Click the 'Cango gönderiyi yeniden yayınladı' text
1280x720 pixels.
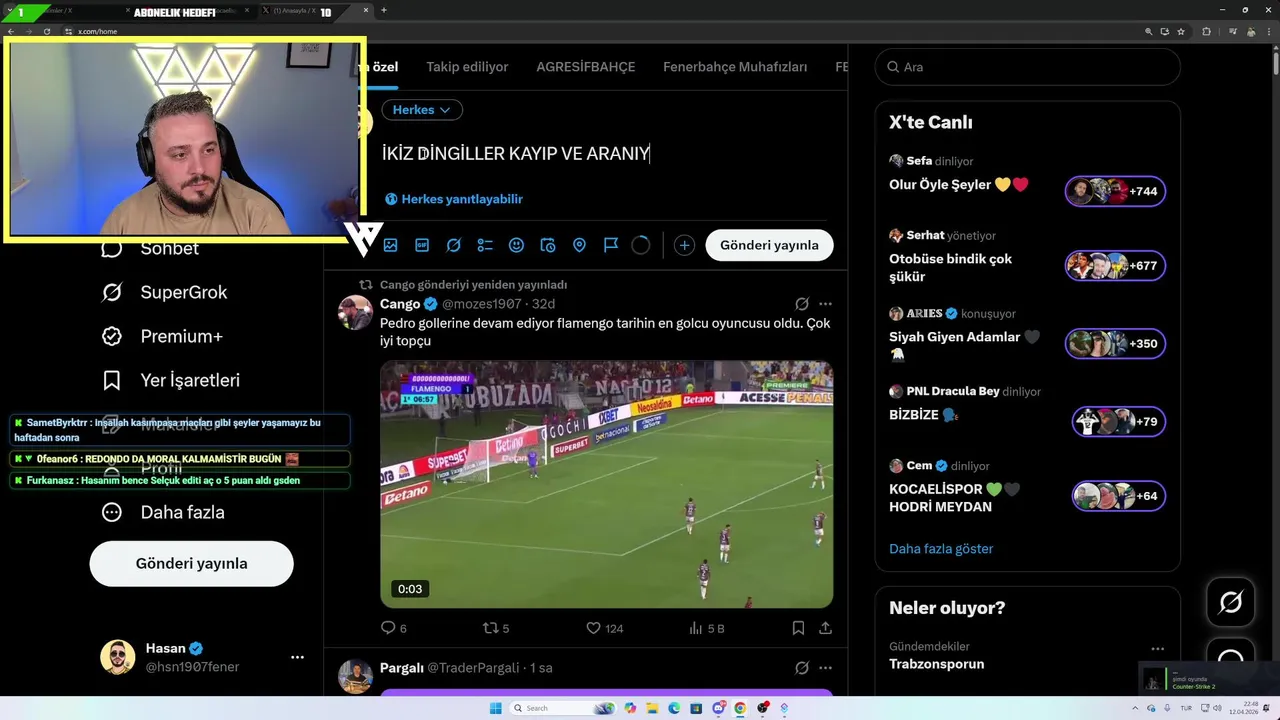(473, 285)
